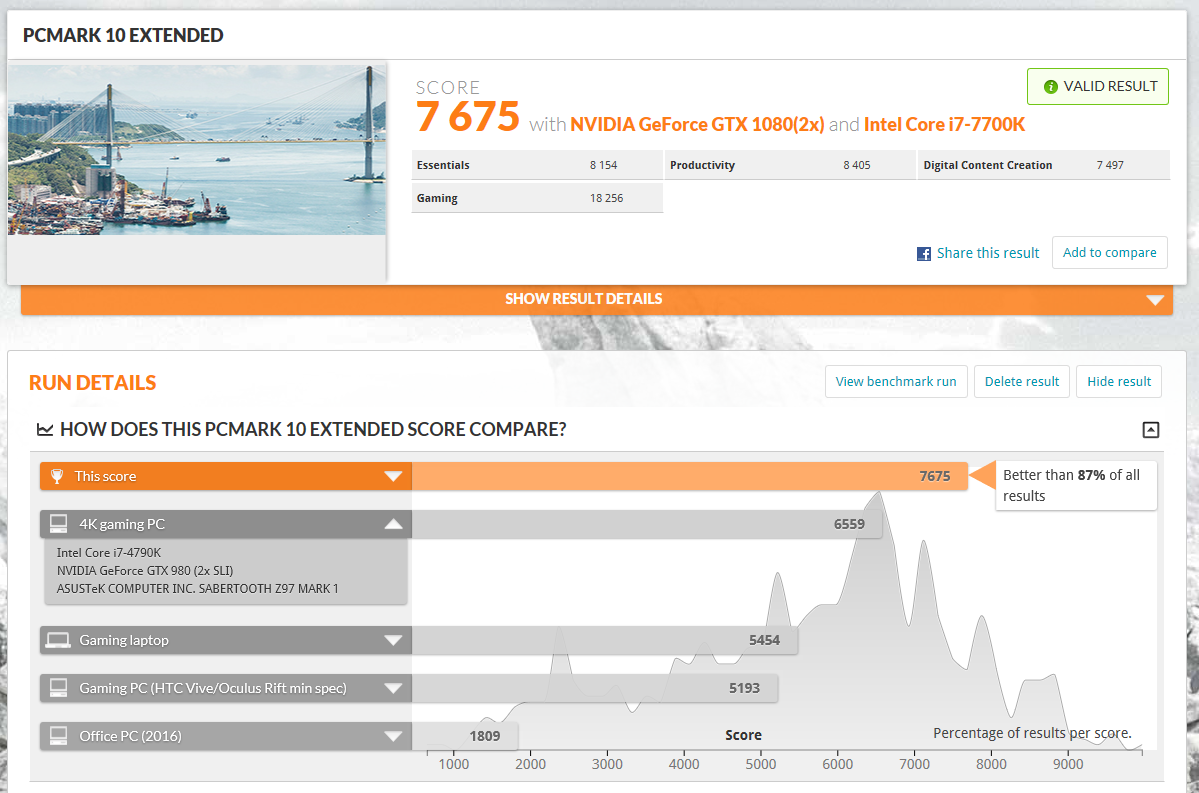
Task: Click the PCMARK 10 EXTENDED title
Action: pyautogui.click(x=123, y=35)
